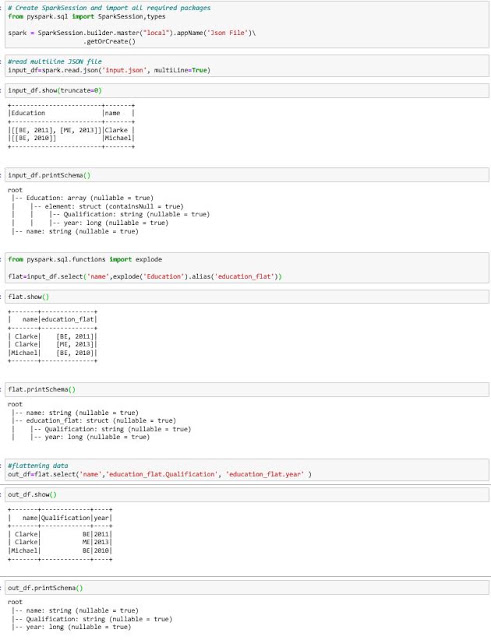Click the Qualification/year output table

pos(60,534)
